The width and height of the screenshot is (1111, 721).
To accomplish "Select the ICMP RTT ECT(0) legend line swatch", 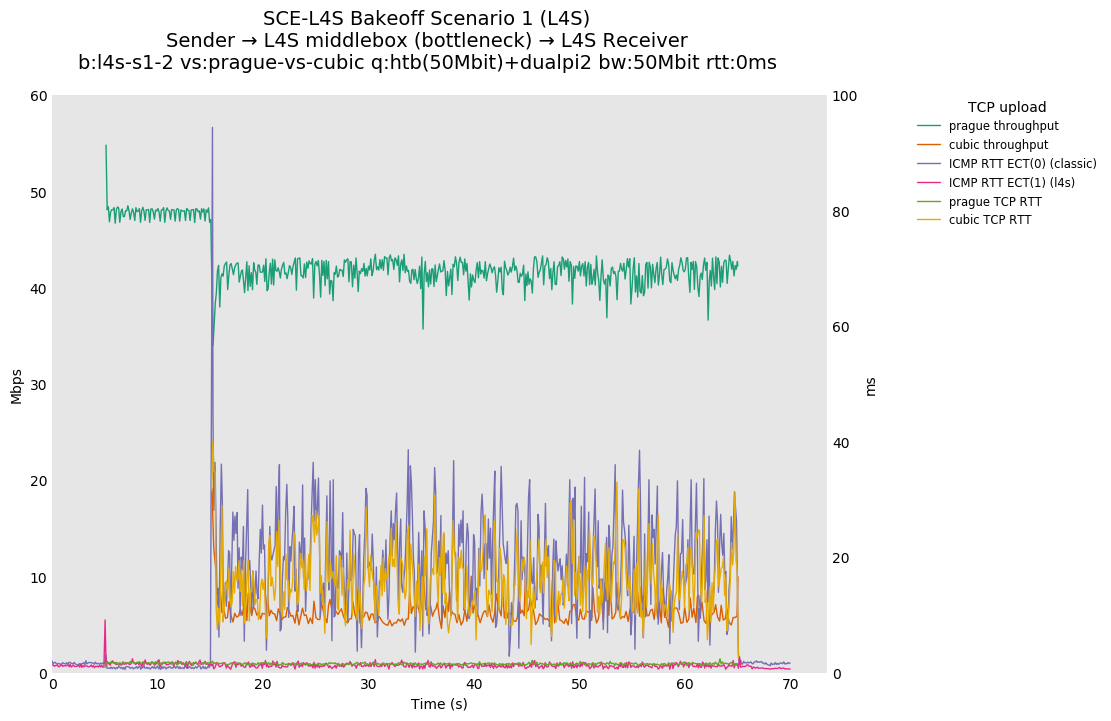I will (929, 164).
